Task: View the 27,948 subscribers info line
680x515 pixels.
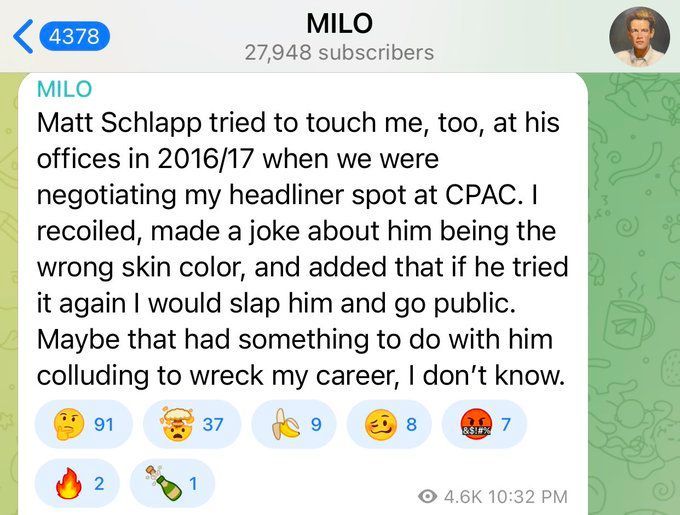Action: 340,53
